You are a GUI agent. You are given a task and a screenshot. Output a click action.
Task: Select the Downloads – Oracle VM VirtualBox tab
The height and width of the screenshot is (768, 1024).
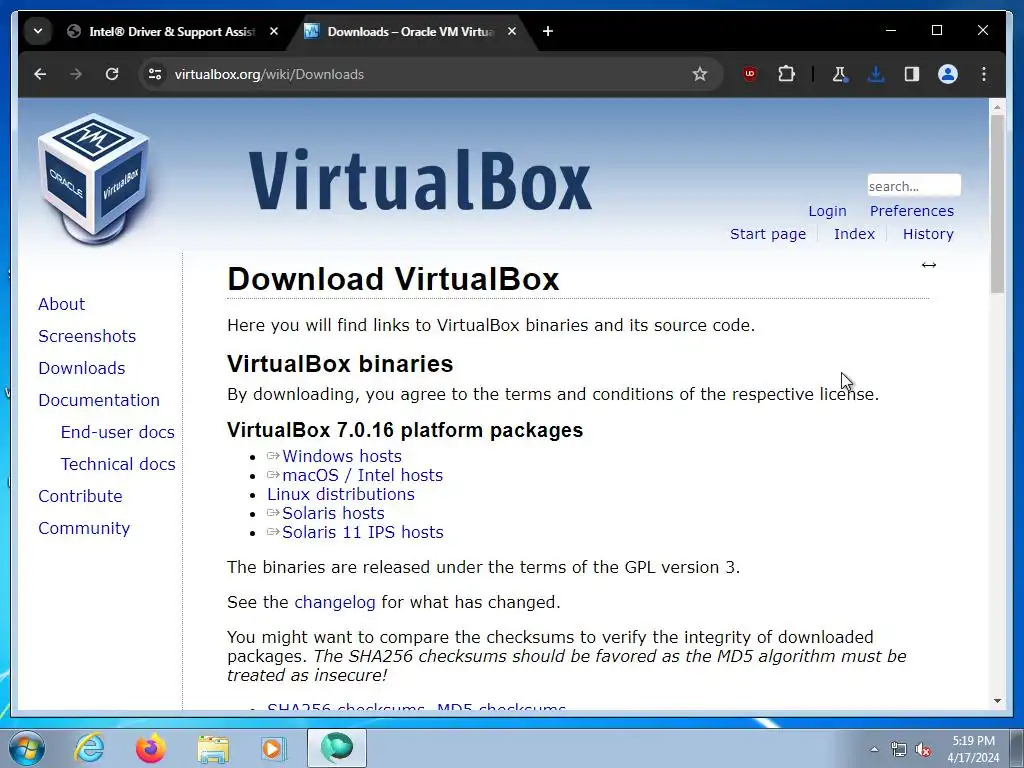coord(410,31)
